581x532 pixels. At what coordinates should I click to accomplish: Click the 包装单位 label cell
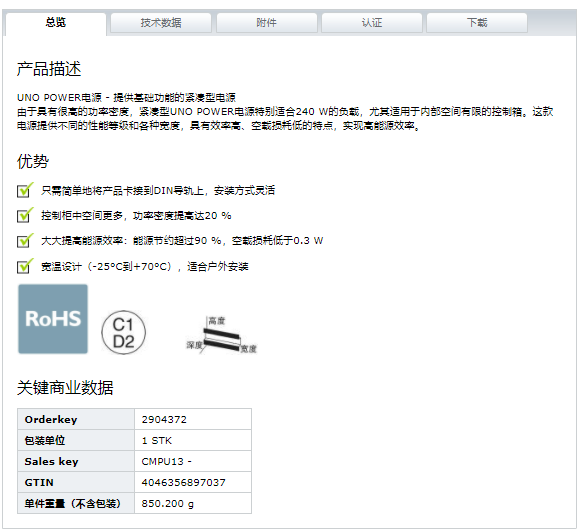(76, 440)
